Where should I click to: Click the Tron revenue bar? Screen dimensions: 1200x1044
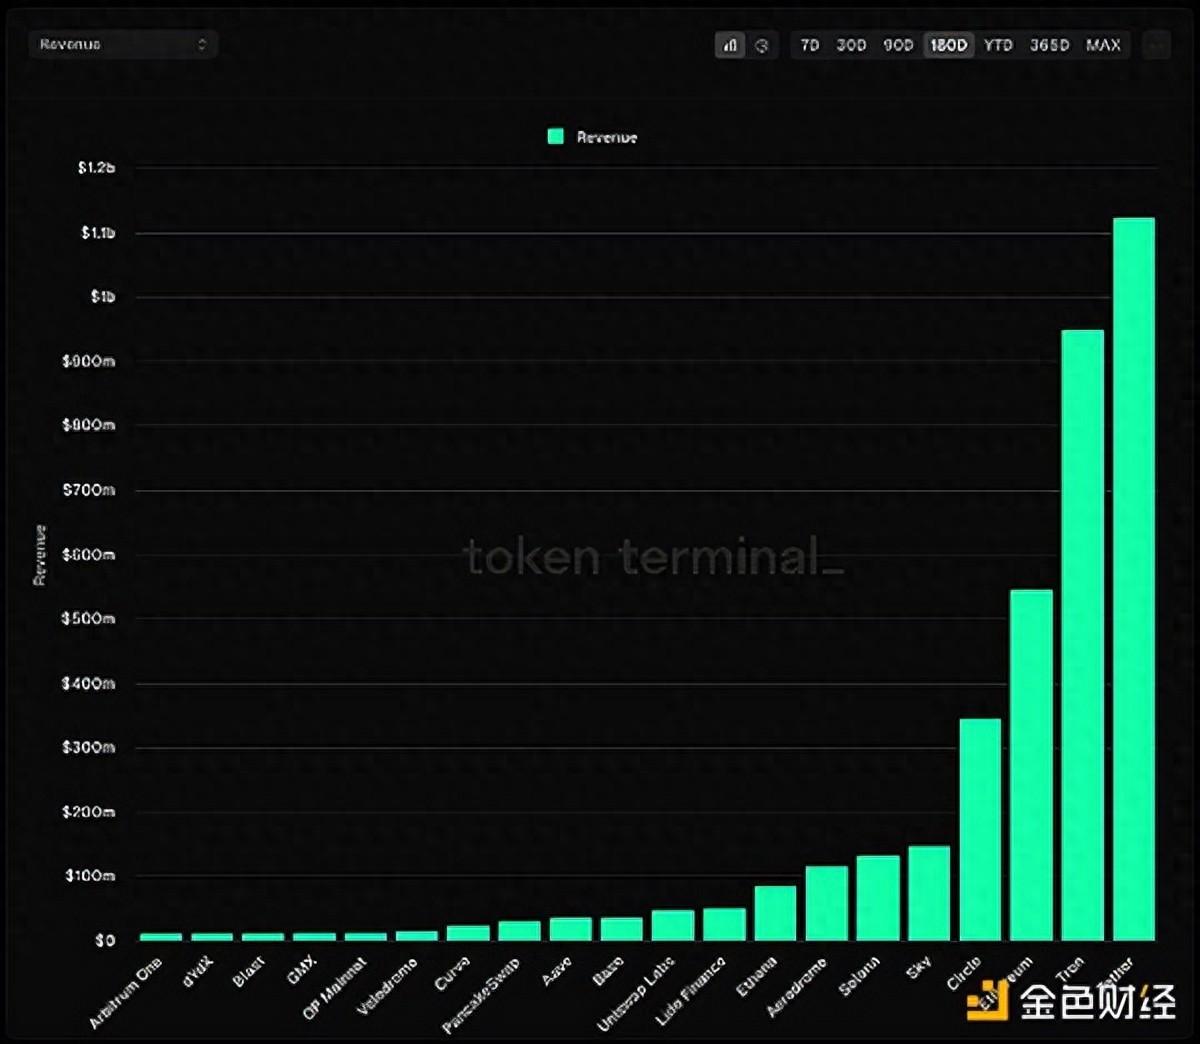(x=1083, y=635)
